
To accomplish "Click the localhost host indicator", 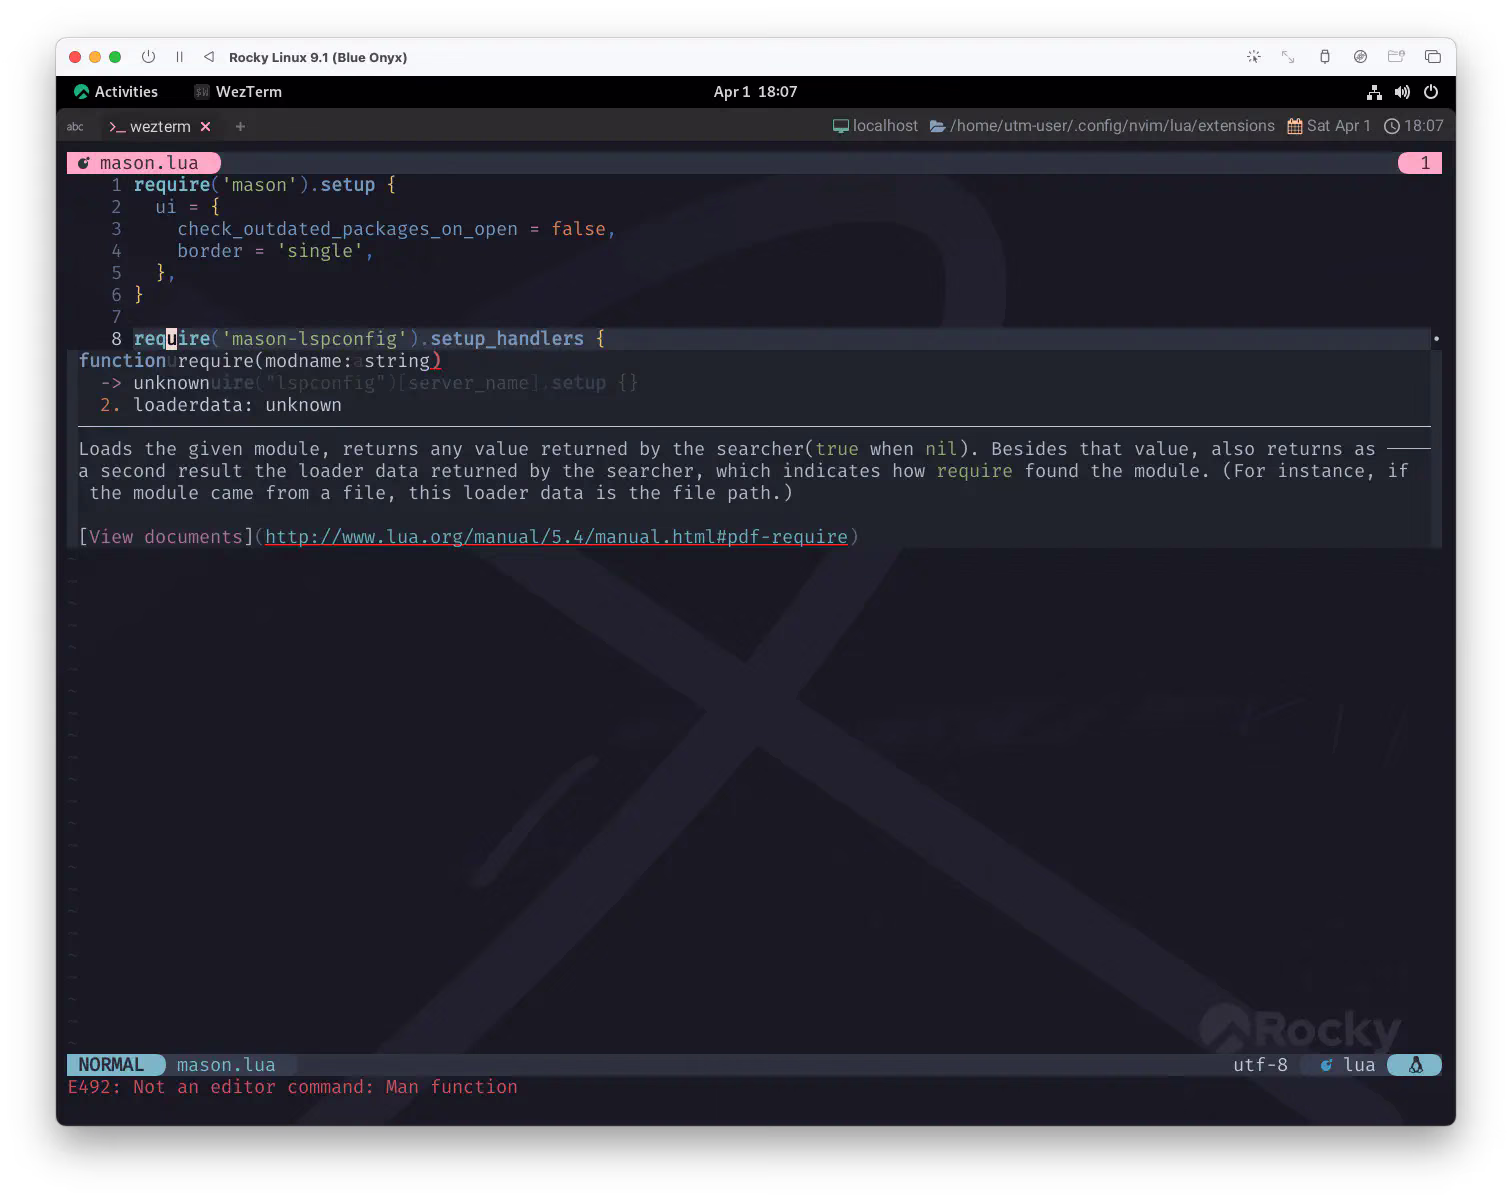I will tap(875, 126).
